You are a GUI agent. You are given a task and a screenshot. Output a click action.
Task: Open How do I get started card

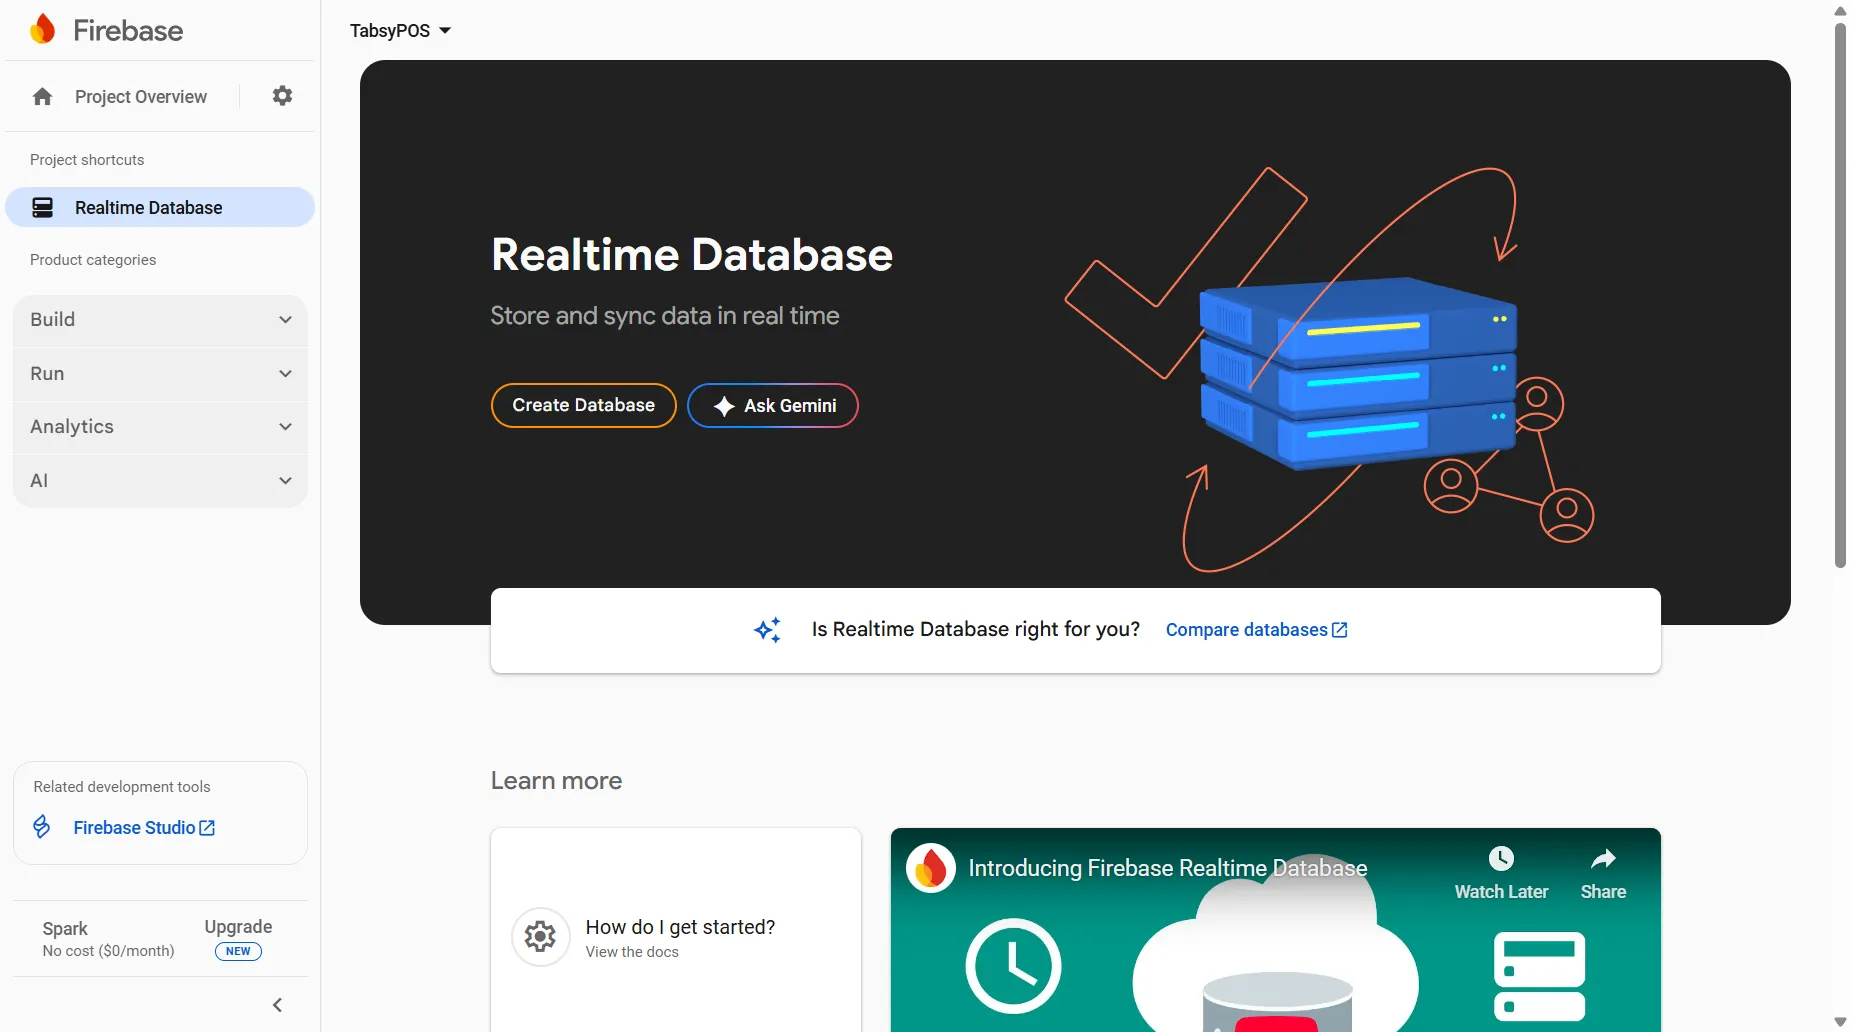tap(676, 930)
